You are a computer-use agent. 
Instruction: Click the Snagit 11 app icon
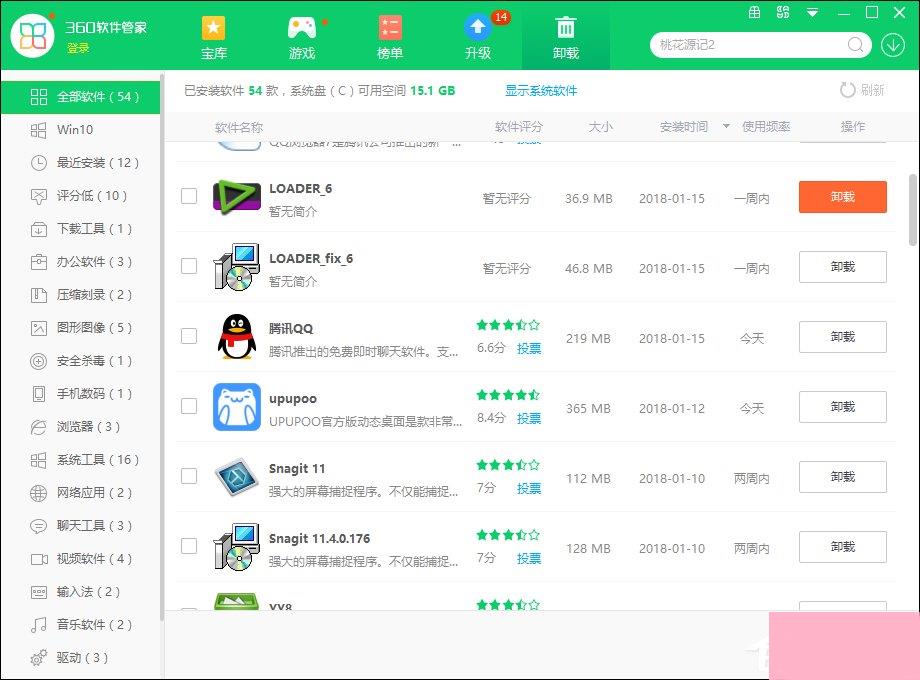(236, 476)
